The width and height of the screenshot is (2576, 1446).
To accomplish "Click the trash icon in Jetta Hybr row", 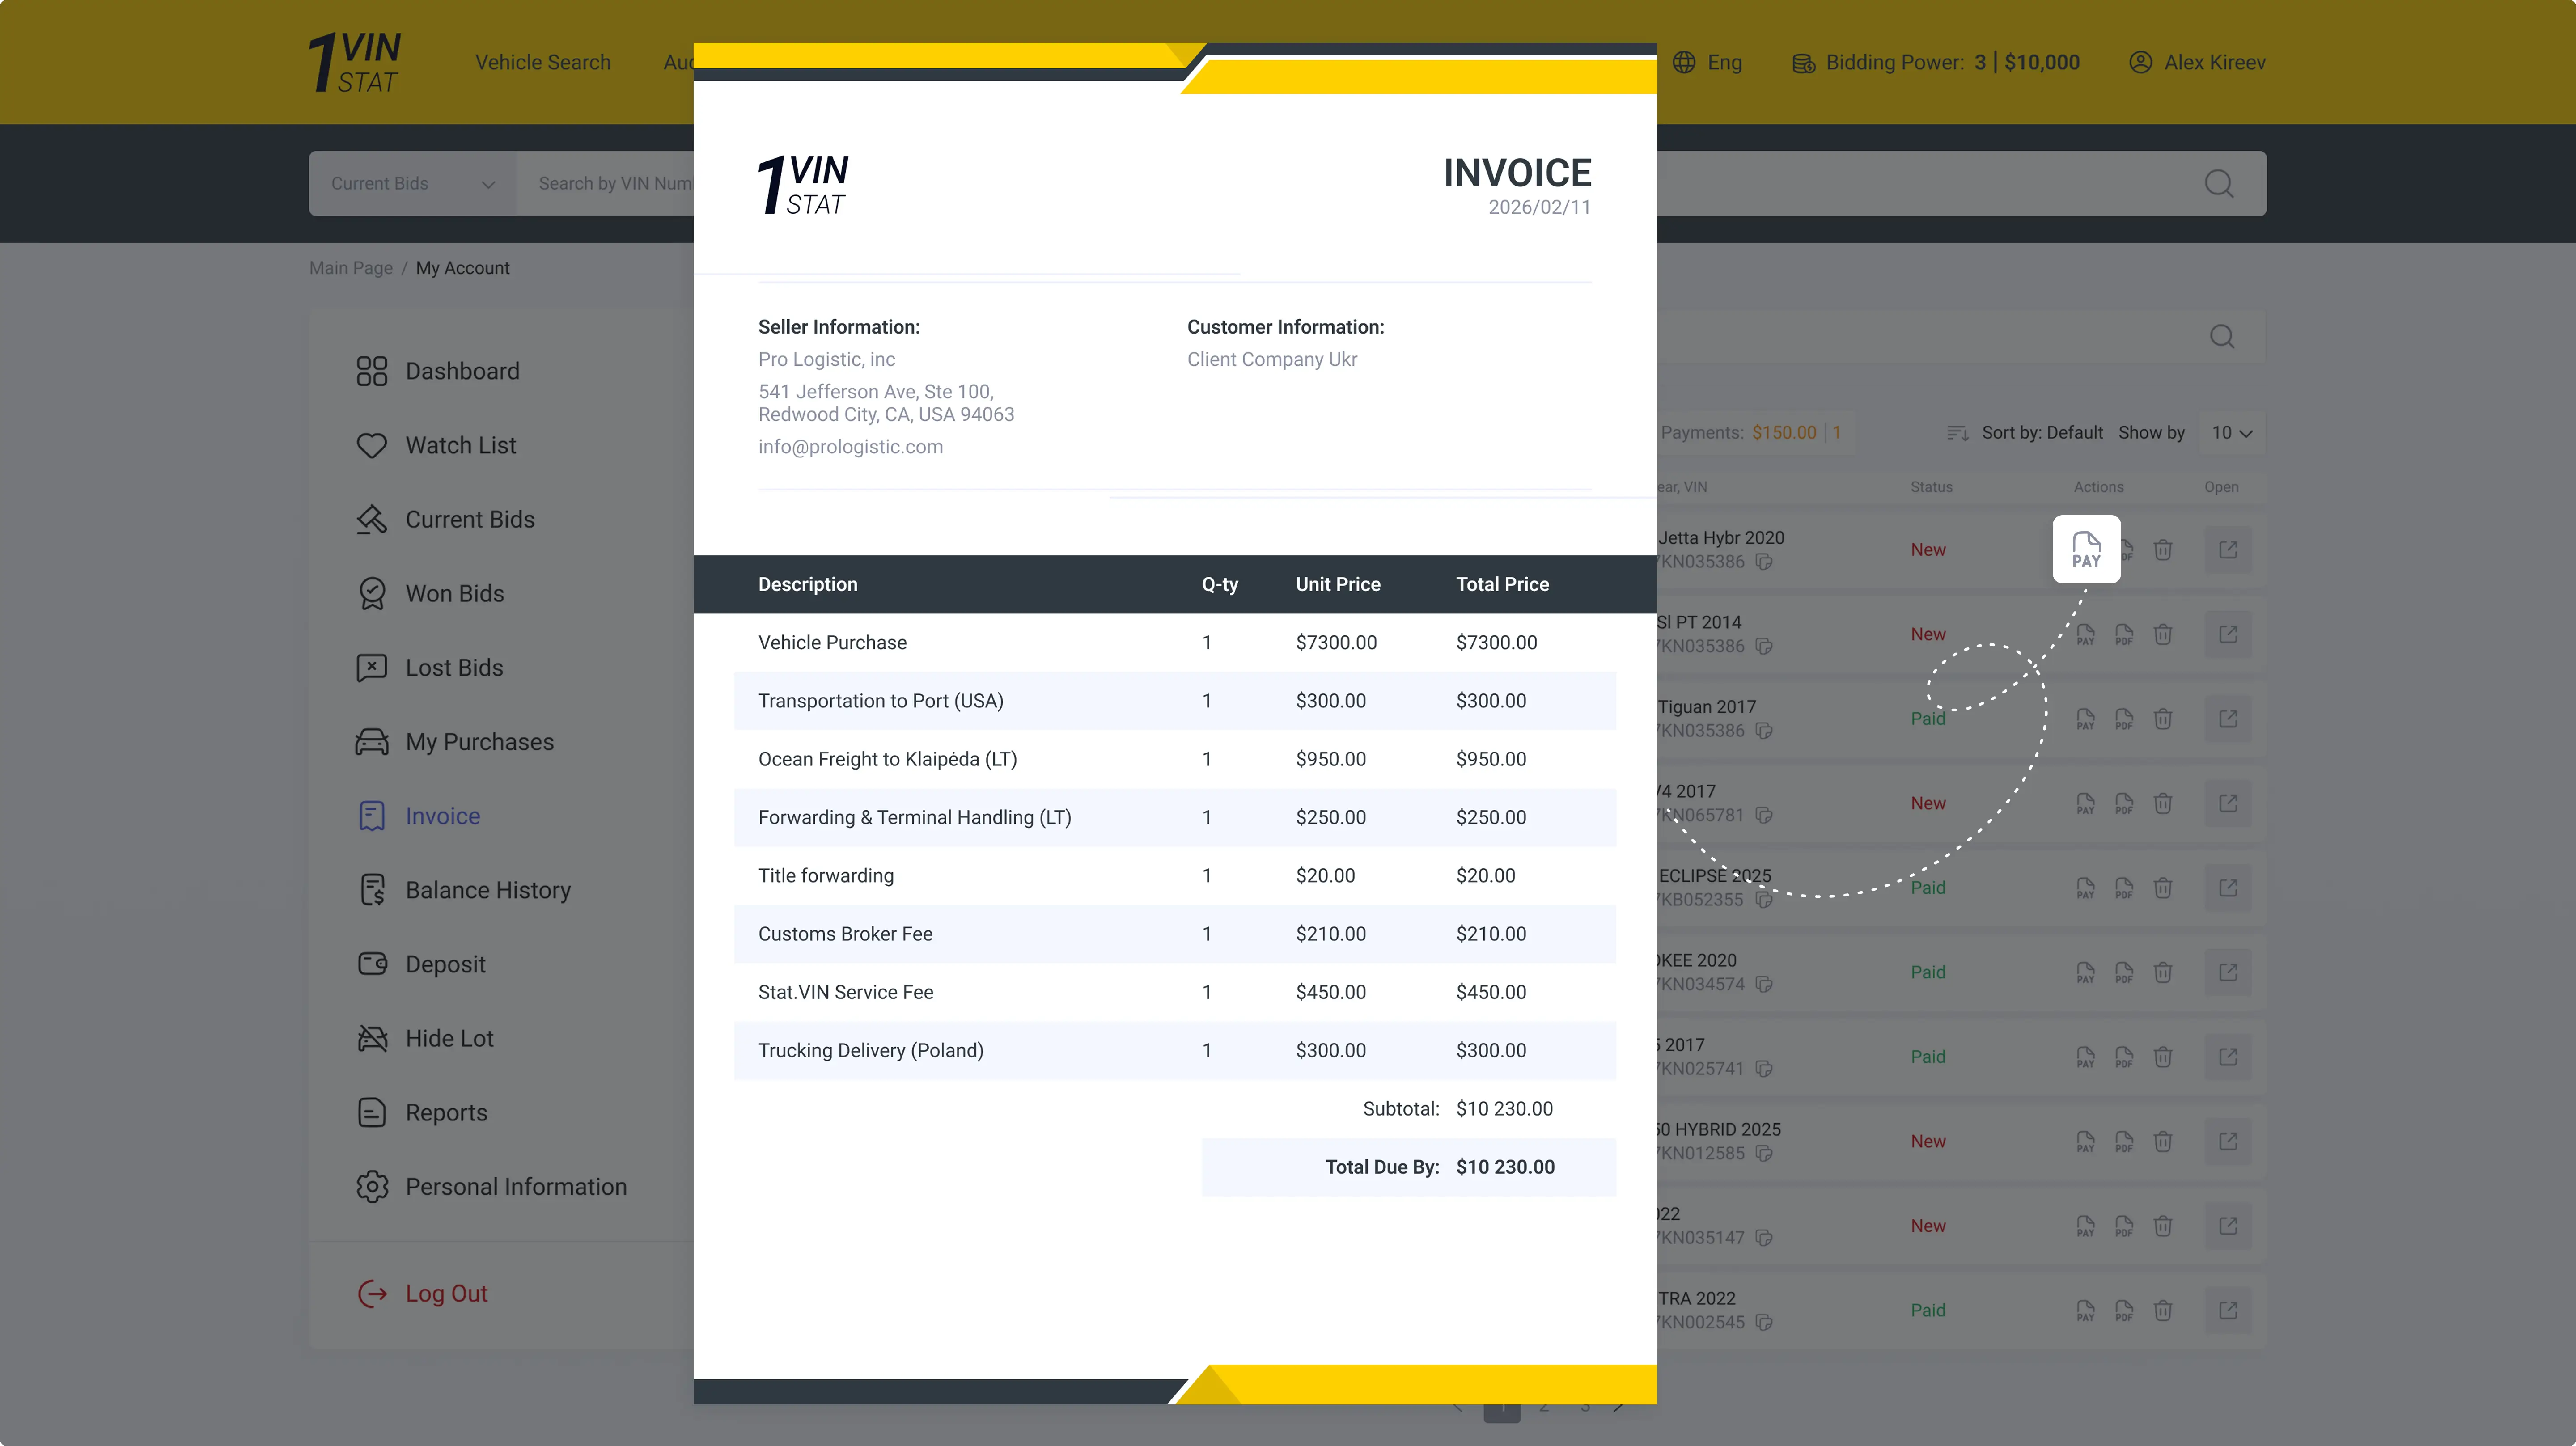I will (2163, 549).
